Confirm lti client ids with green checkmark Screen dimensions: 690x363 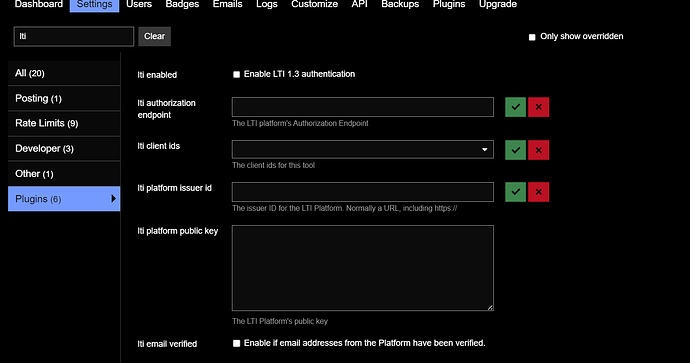point(515,150)
